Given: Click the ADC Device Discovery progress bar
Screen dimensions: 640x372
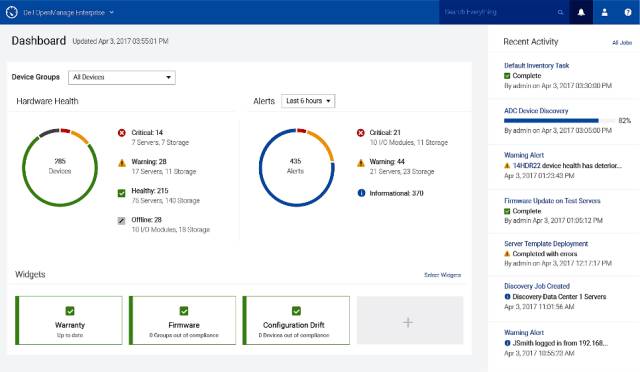Looking at the screenshot, I should click(559, 120).
